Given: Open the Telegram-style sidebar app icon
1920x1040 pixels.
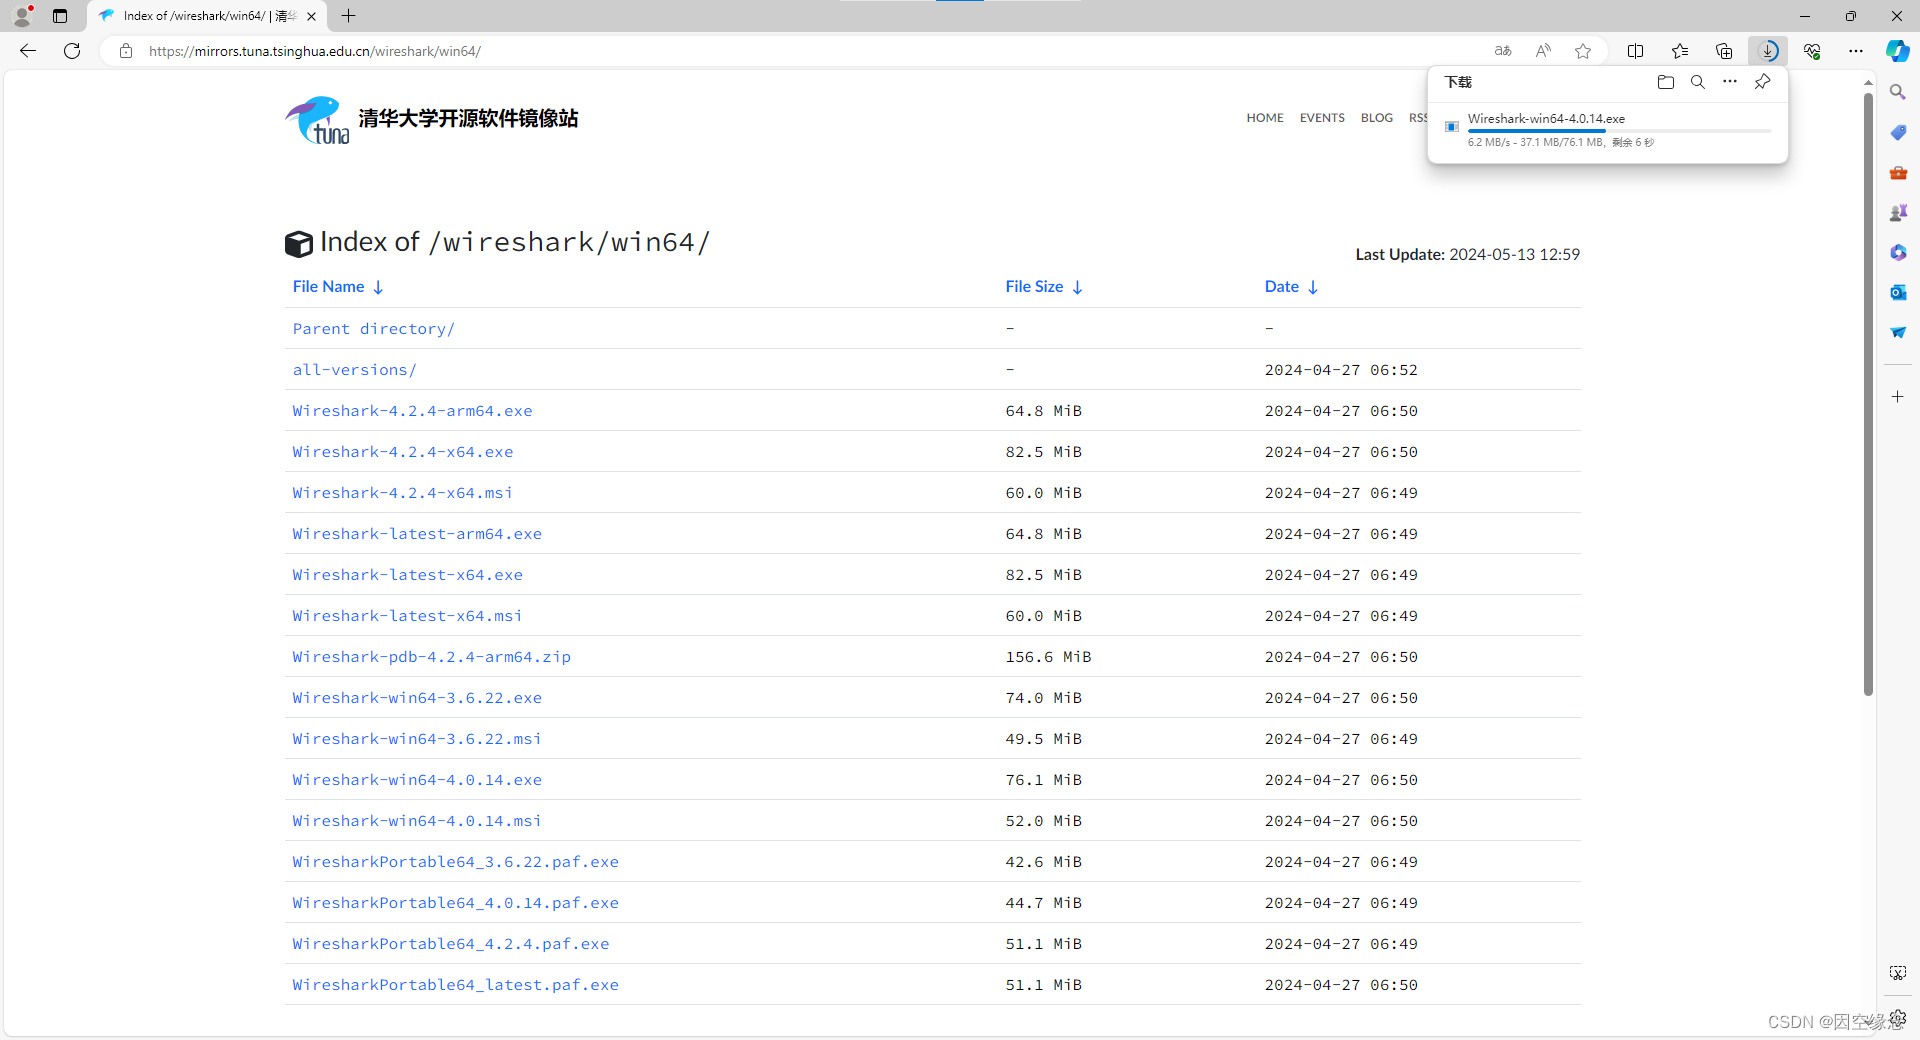Looking at the screenshot, I should tap(1898, 332).
